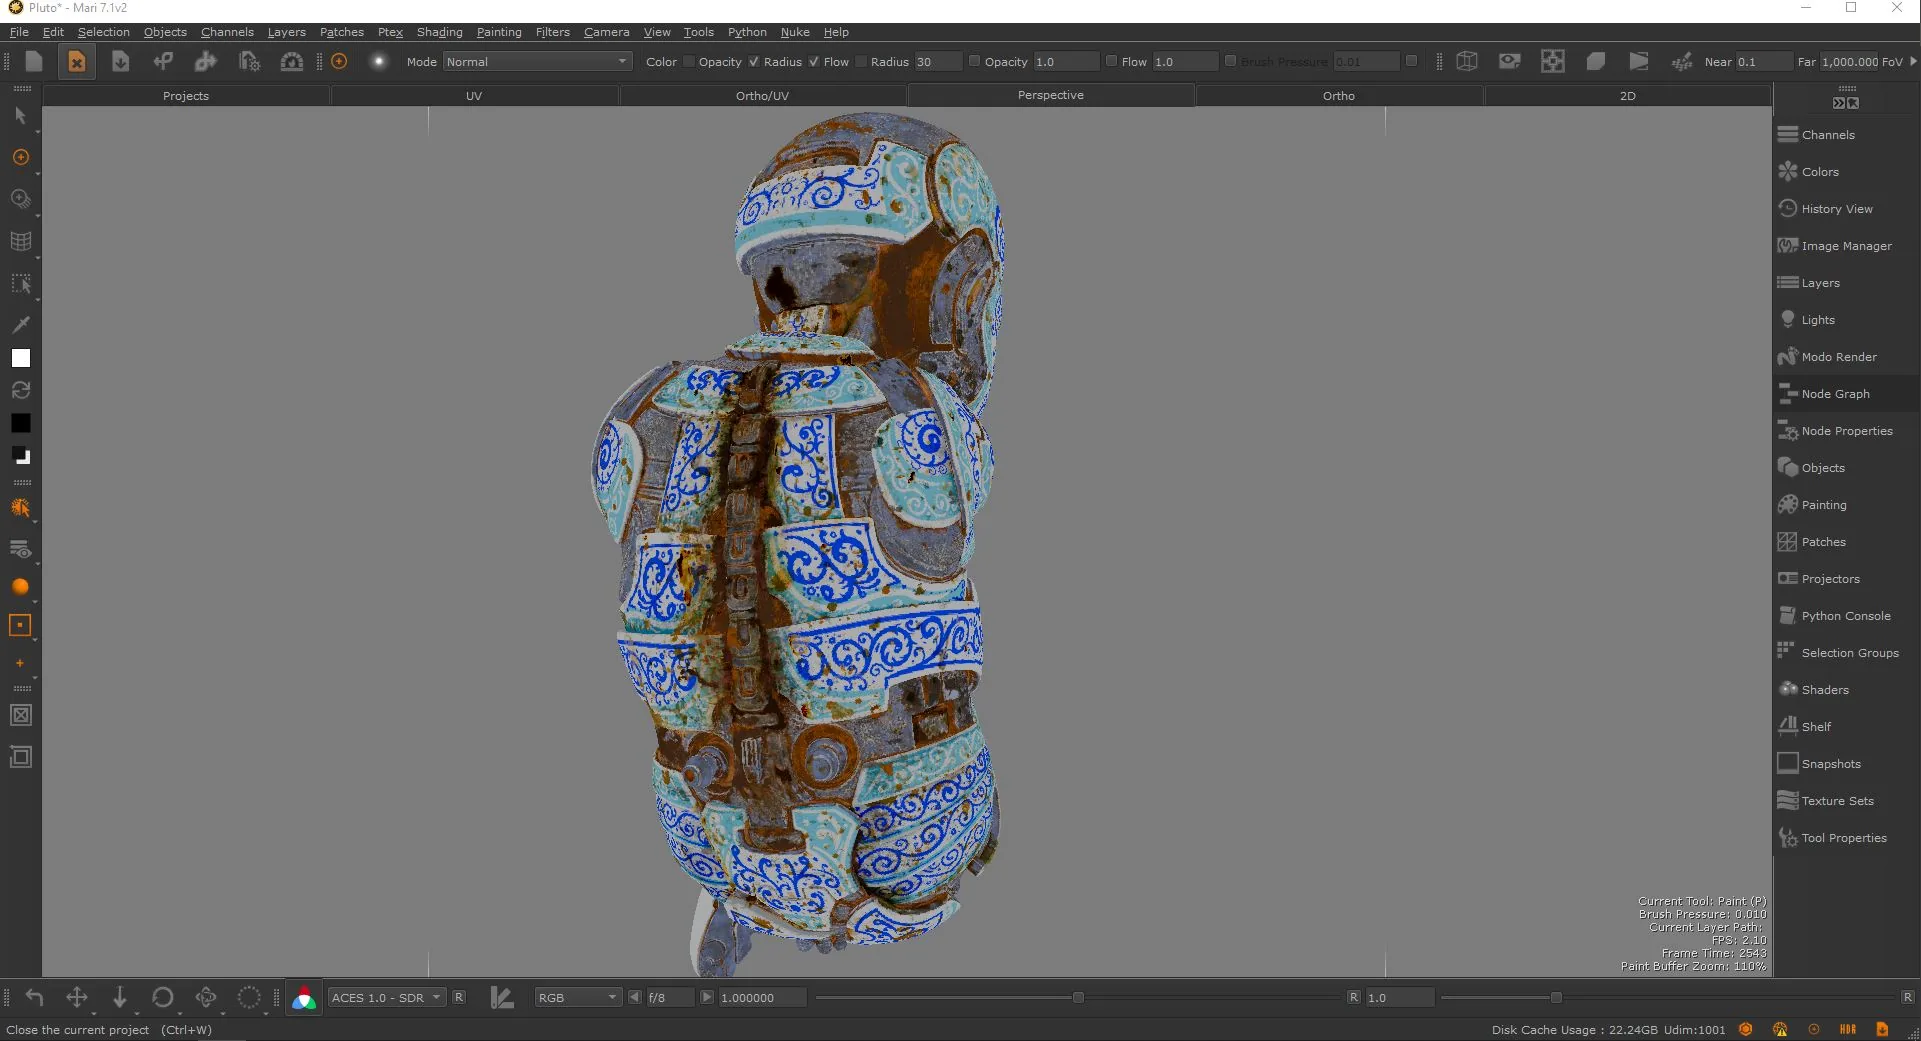Screen dimensions: 1921x1041
Task: Toggle the Brush Pressure checkbox
Action: [x=1231, y=61]
